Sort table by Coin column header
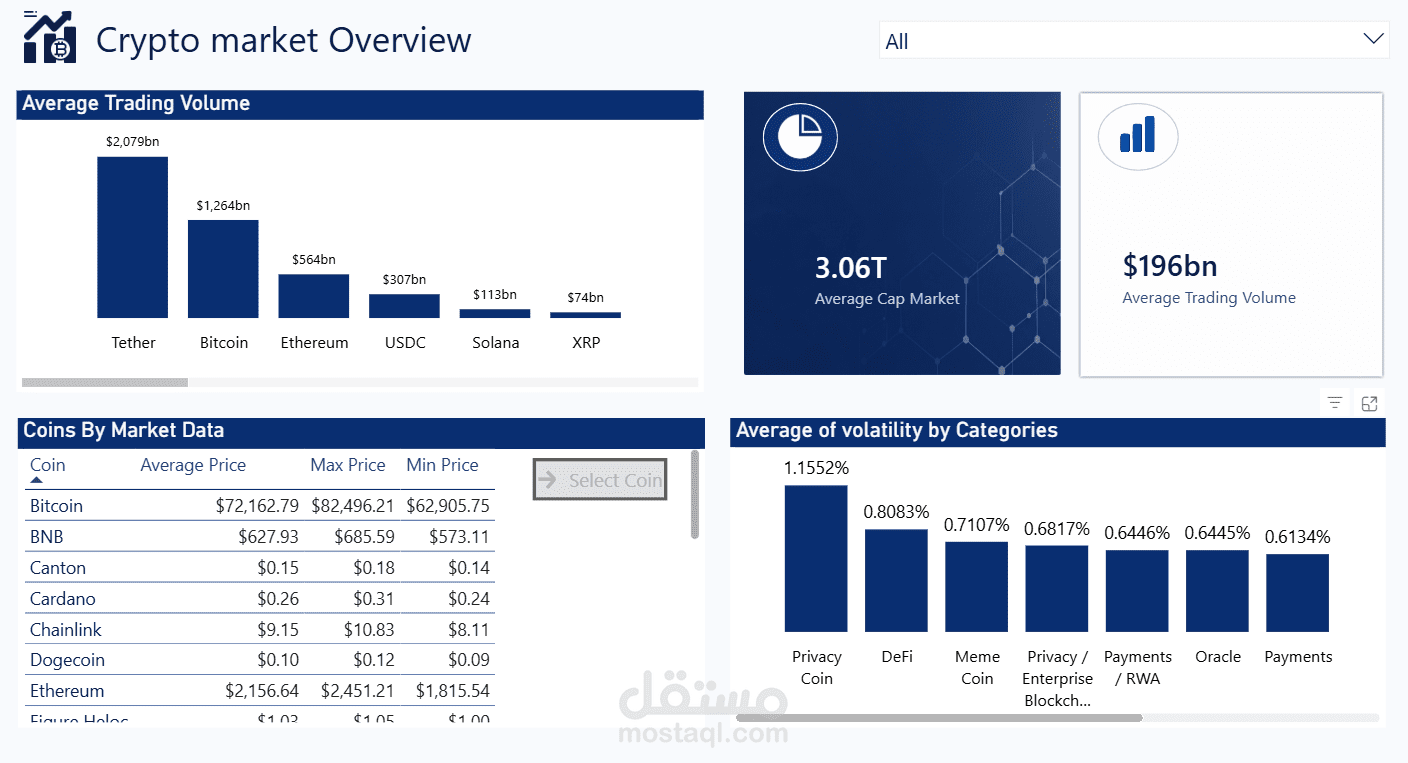 (x=47, y=465)
